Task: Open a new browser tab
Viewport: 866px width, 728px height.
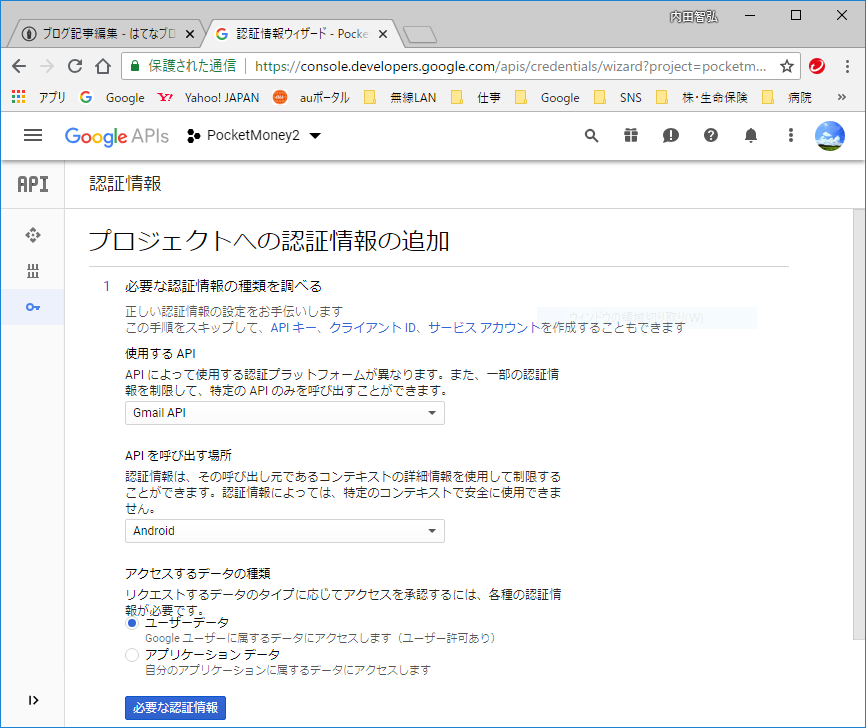Action: click(420, 35)
